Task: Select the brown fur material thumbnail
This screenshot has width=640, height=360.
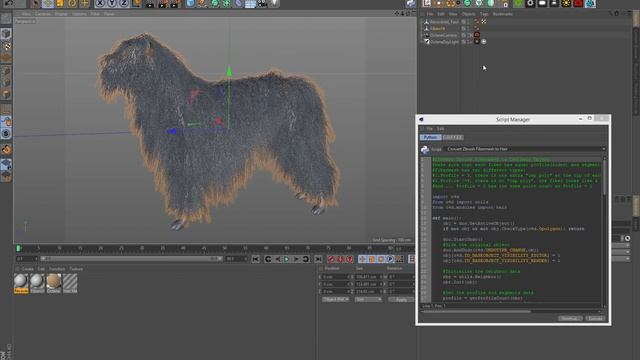Action: pos(53,282)
